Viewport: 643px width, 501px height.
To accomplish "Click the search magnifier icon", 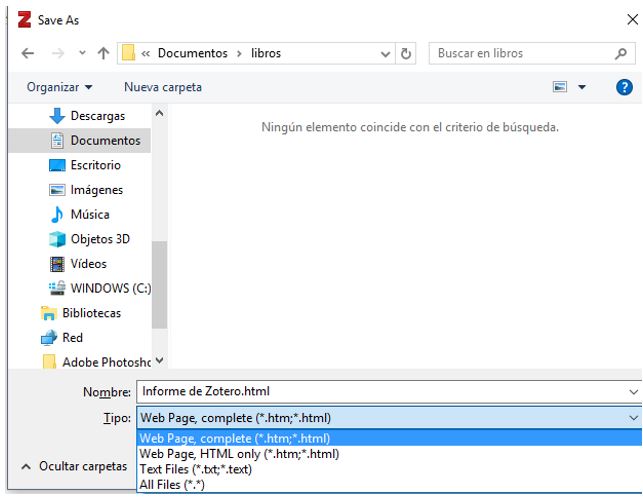I will pyautogui.click(x=620, y=53).
